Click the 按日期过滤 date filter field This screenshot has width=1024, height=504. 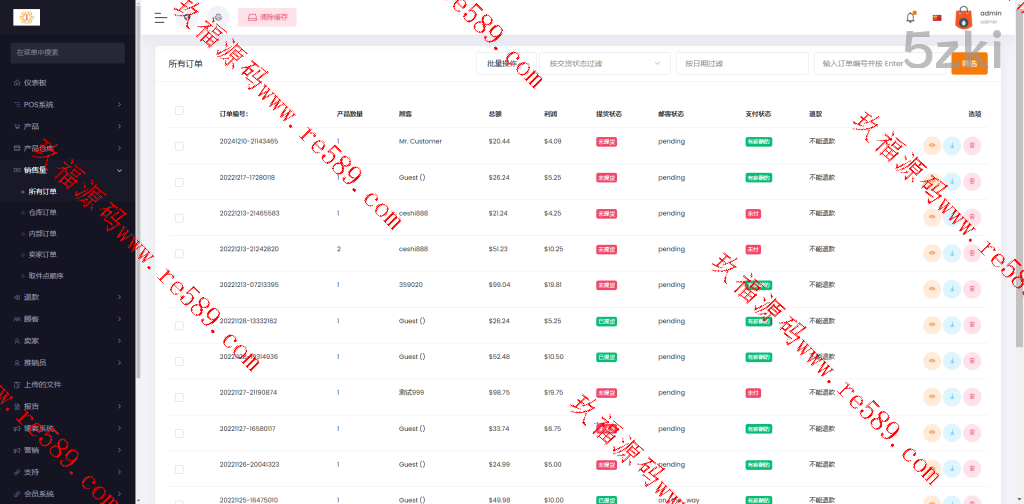[741, 63]
